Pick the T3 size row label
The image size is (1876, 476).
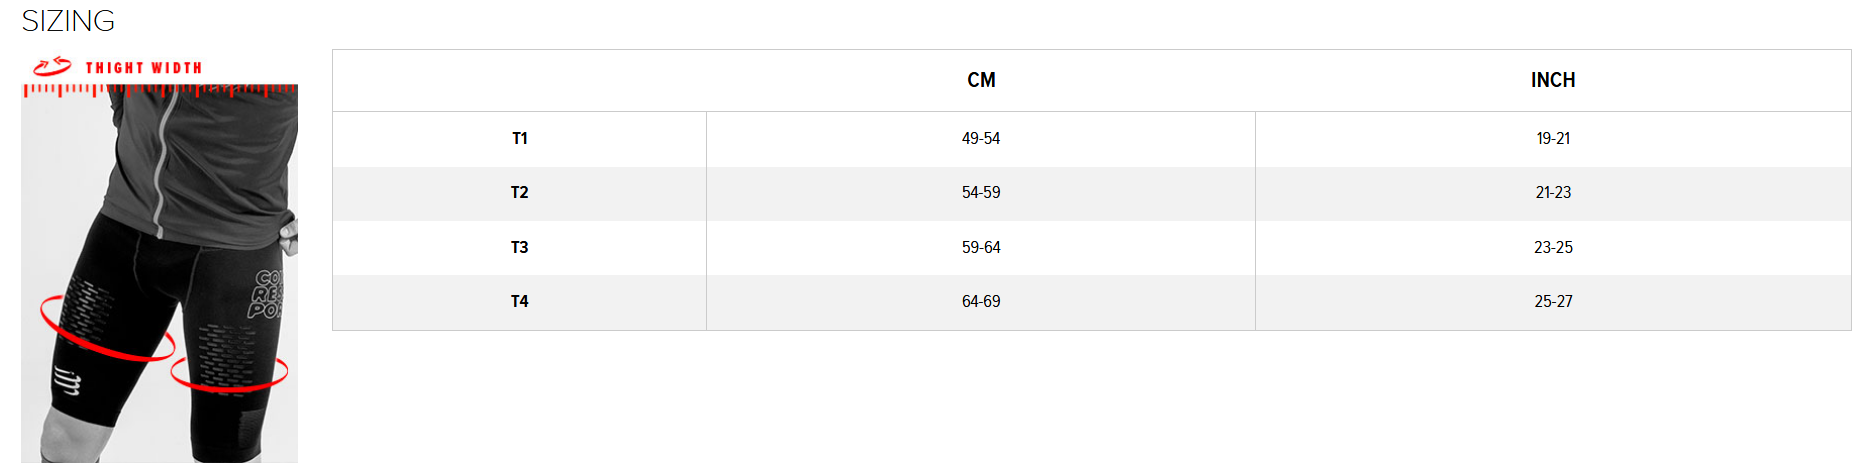(x=520, y=247)
